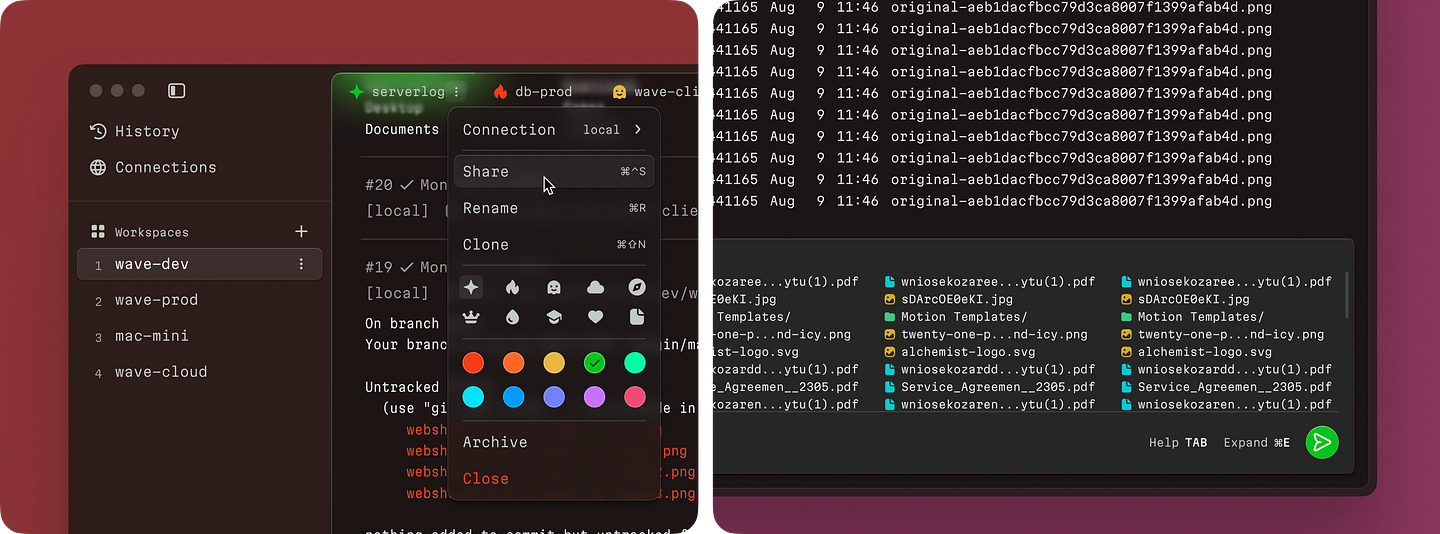Open History from the sidebar
The height and width of the screenshot is (534, 1440).
click(134, 131)
